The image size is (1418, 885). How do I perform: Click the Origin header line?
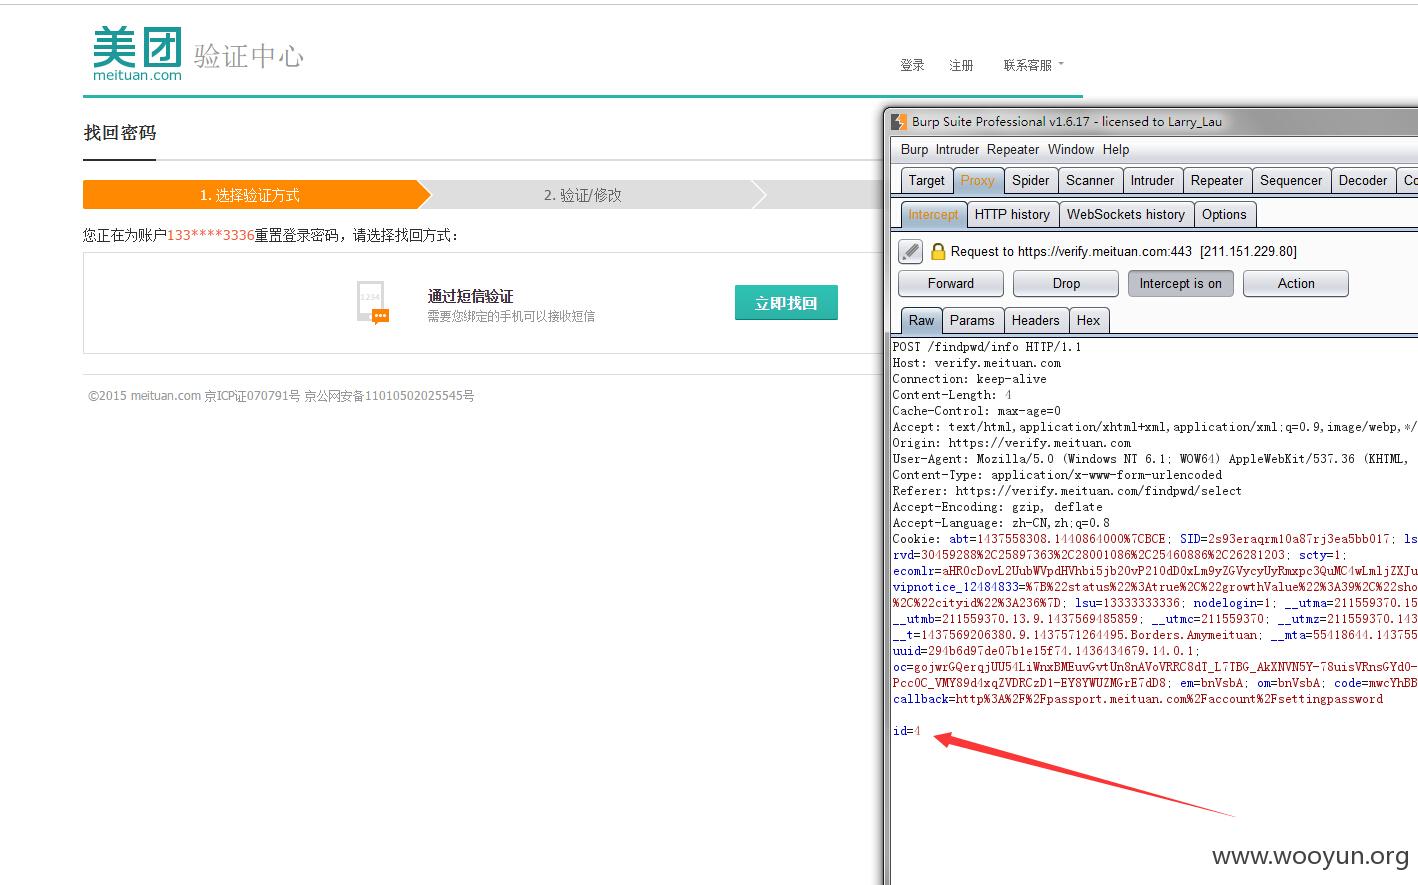click(x=1012, y=443)
